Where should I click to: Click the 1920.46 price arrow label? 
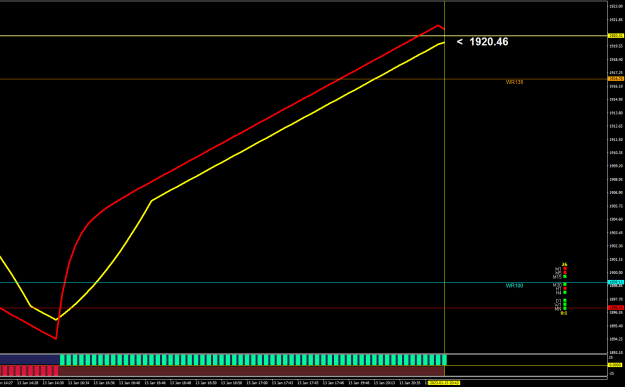482,42
